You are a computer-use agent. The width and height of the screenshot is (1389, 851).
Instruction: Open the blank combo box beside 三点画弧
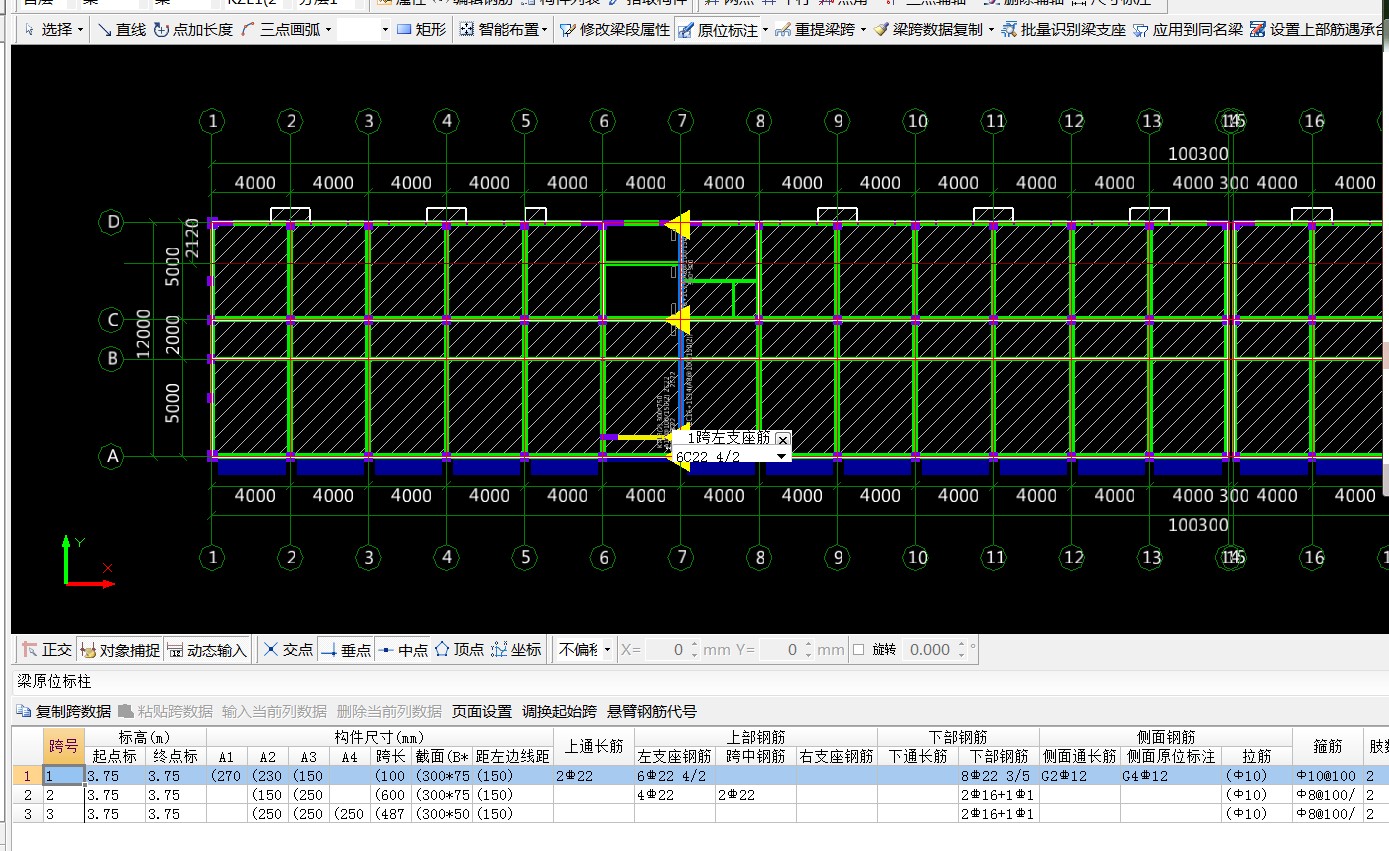pos(364,30)
